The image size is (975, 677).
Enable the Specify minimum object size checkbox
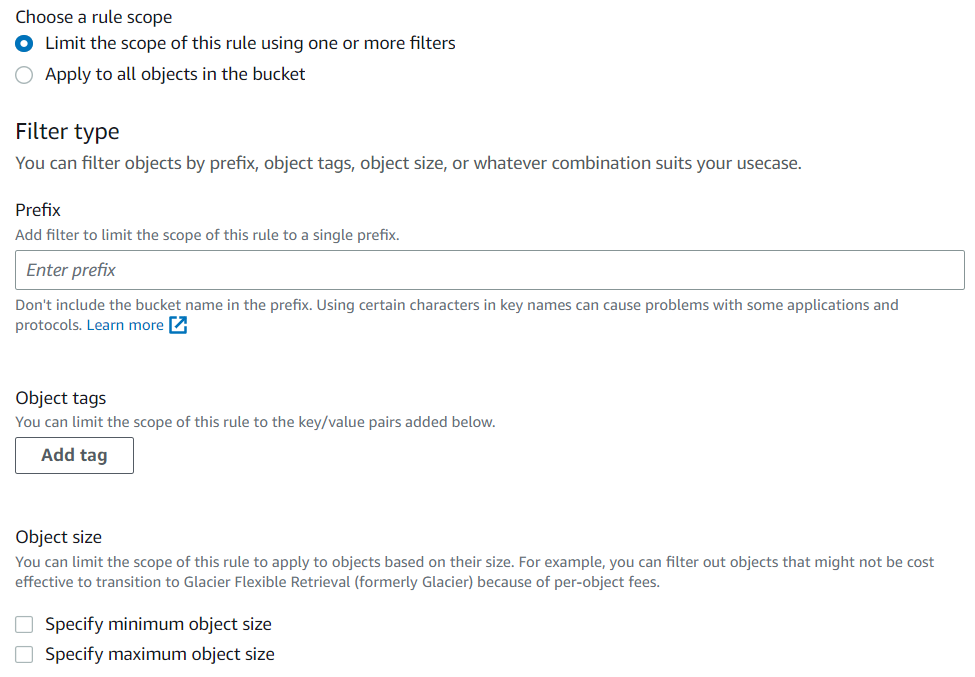24,624
